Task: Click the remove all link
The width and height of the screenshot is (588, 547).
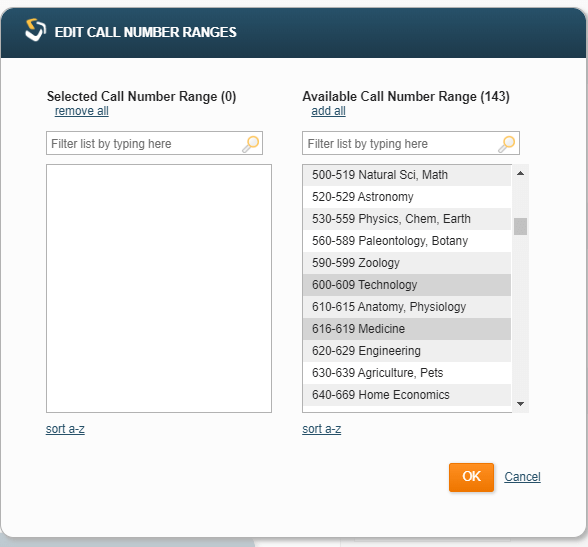Action: pos(81,111)
